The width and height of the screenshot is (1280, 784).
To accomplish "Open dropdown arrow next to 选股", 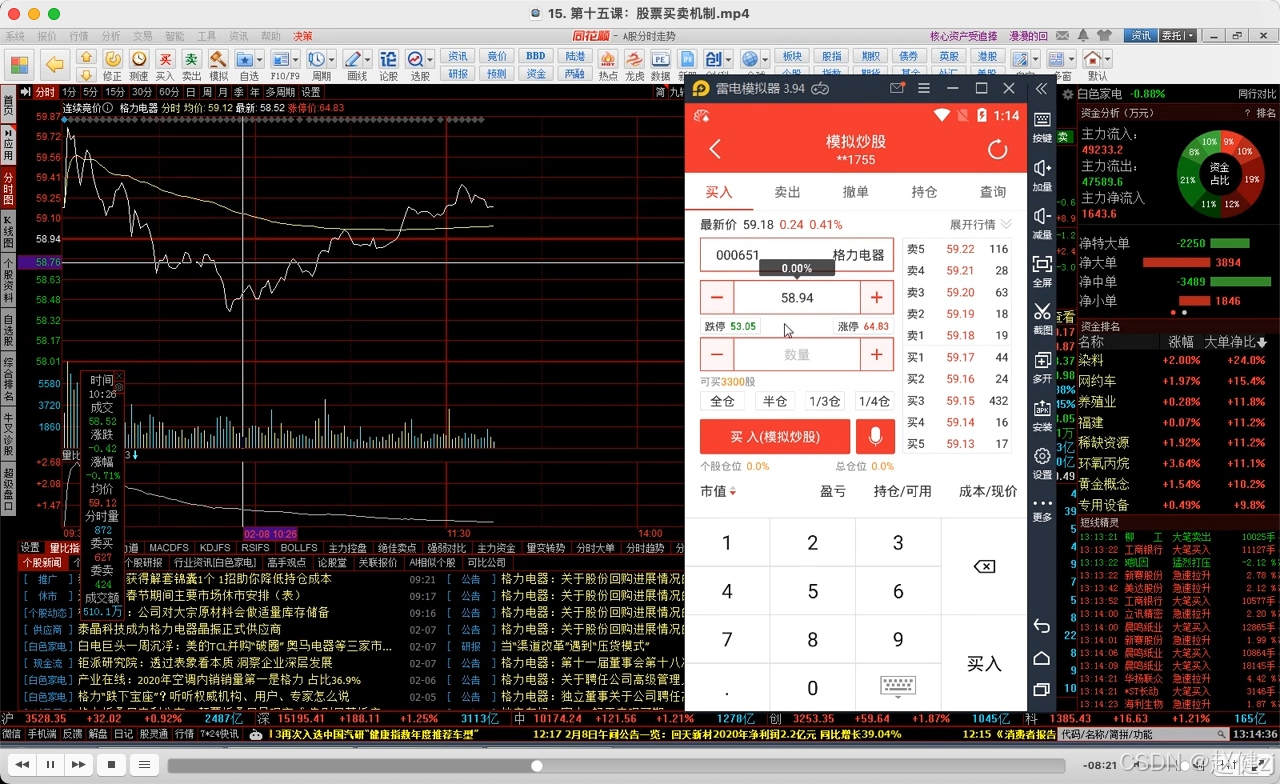I will click(430, 59).
